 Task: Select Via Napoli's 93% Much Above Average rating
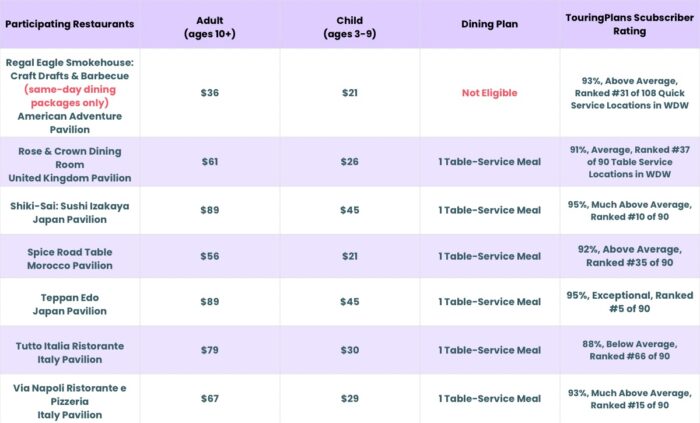(x=630, y=398)
